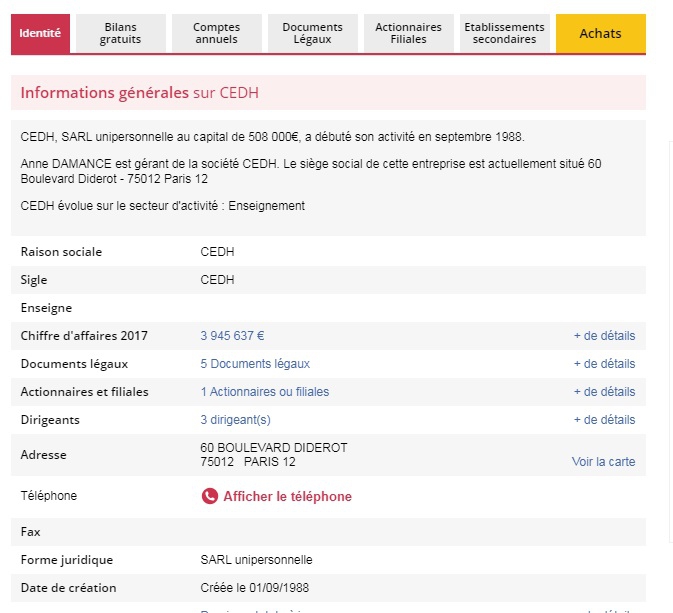Image resolution: width=673 pixels, height=613 pixels.
Task: Click the capital de 508 000€ sentence
Action: tap(273, 137)
